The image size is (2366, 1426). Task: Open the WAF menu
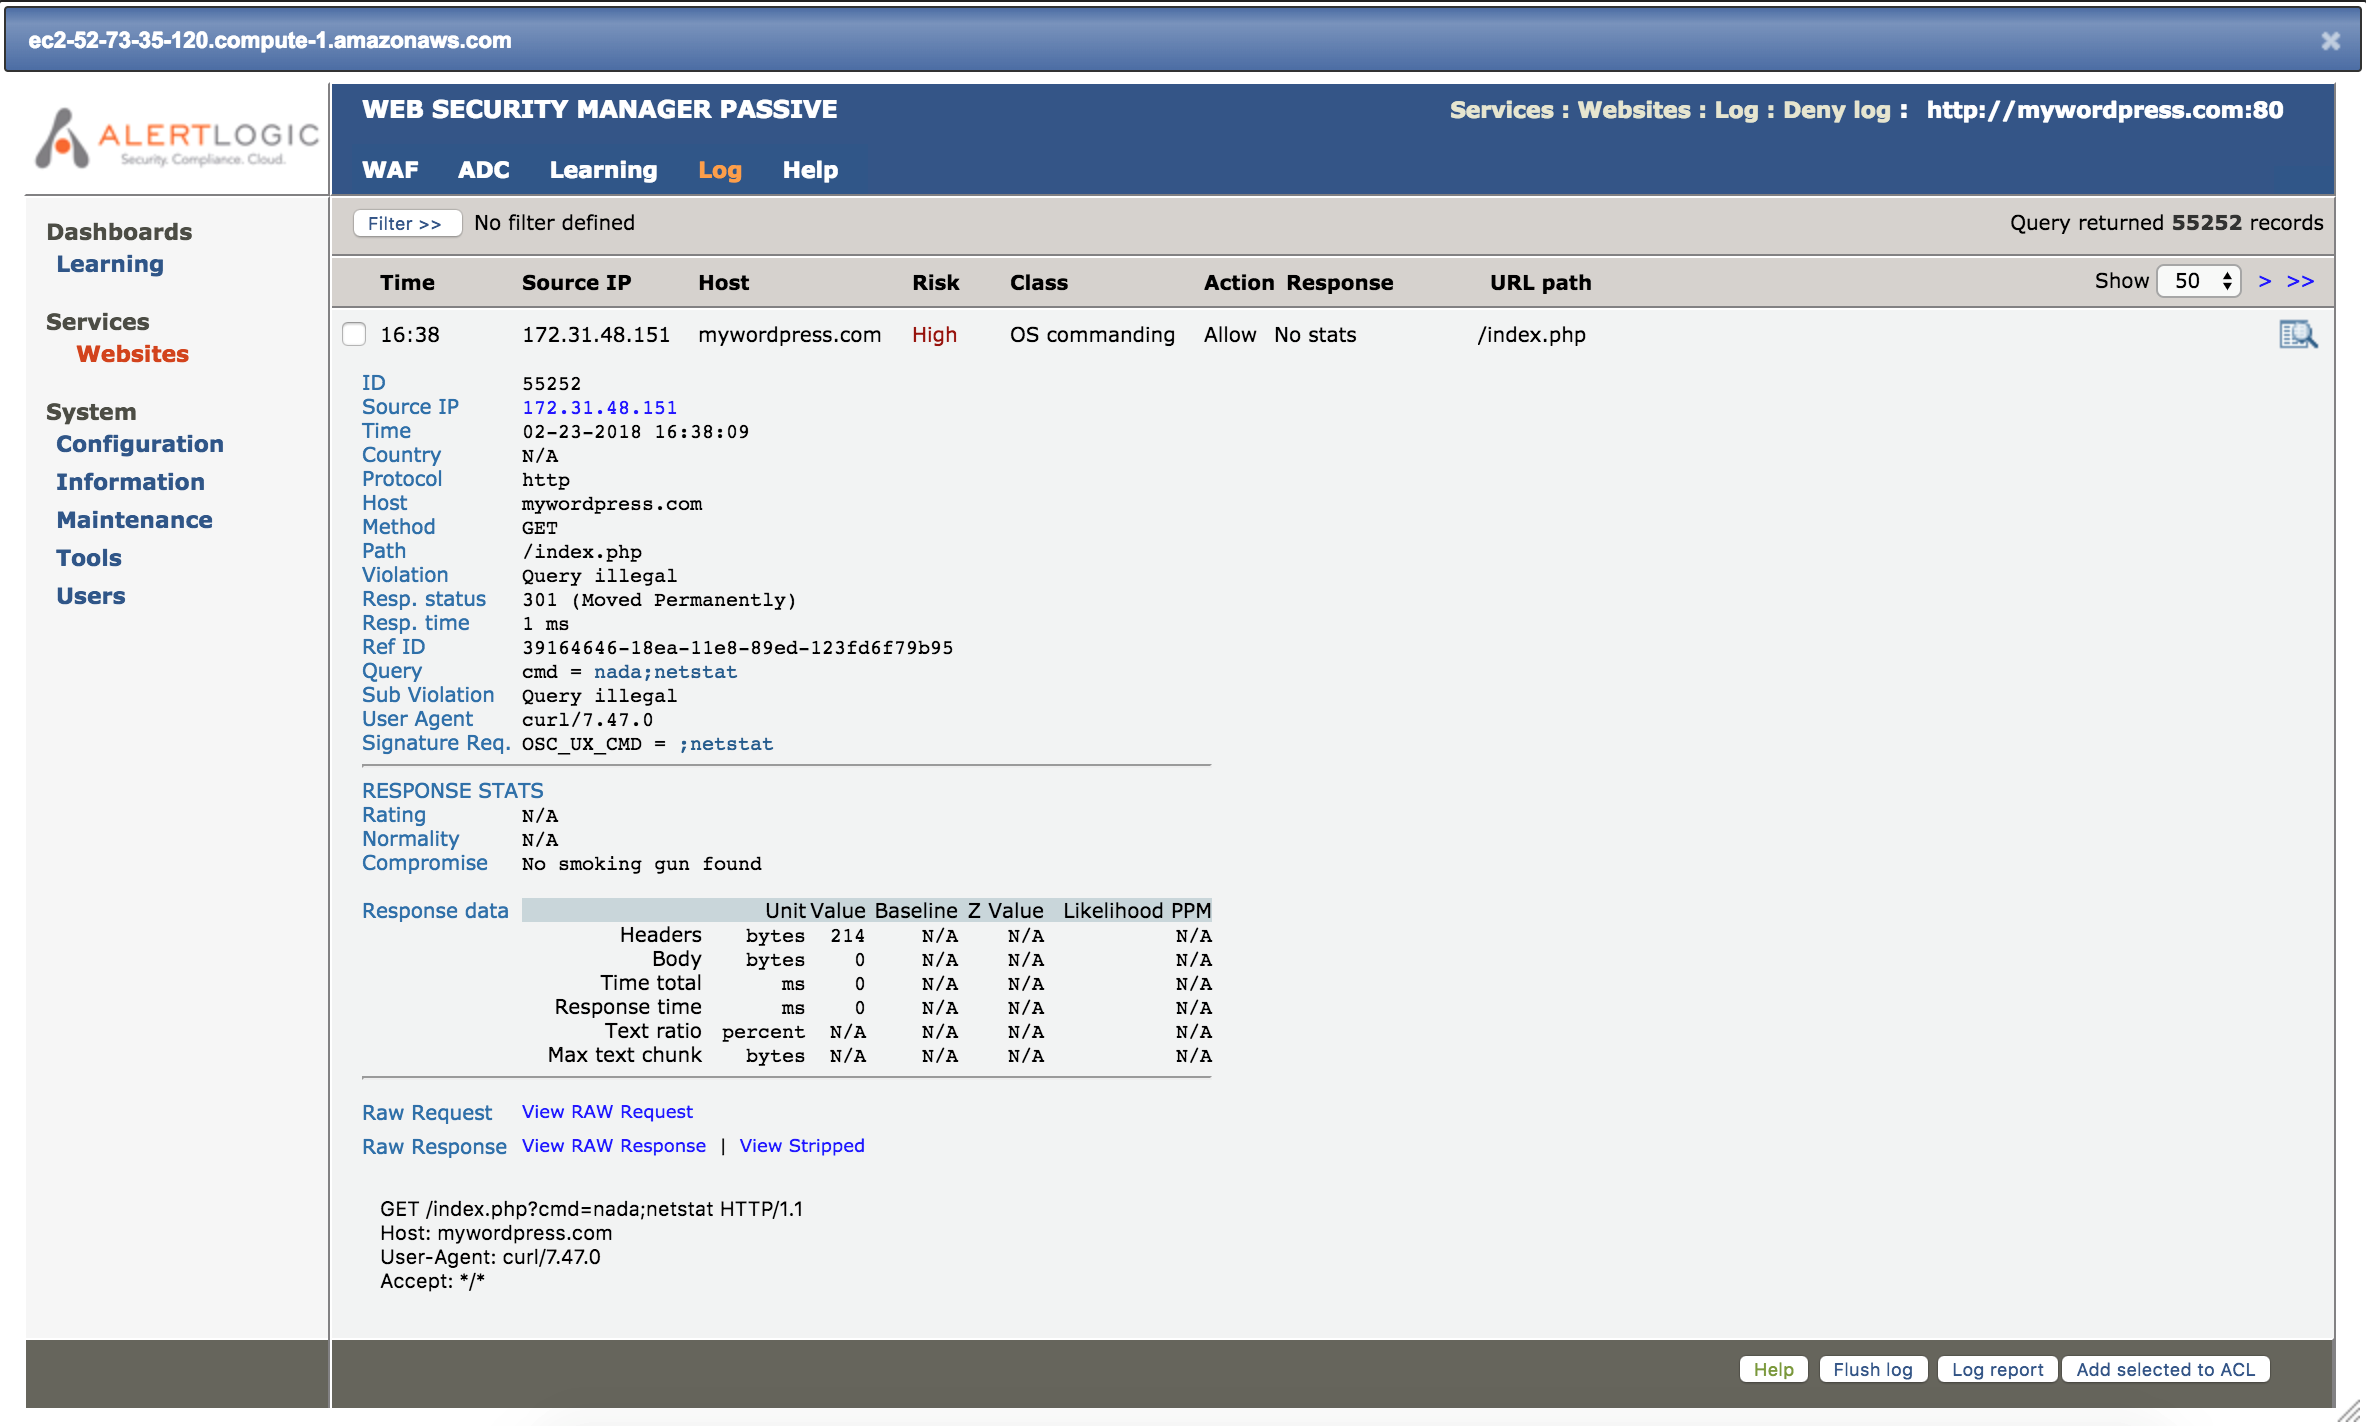tap(390, 170)
